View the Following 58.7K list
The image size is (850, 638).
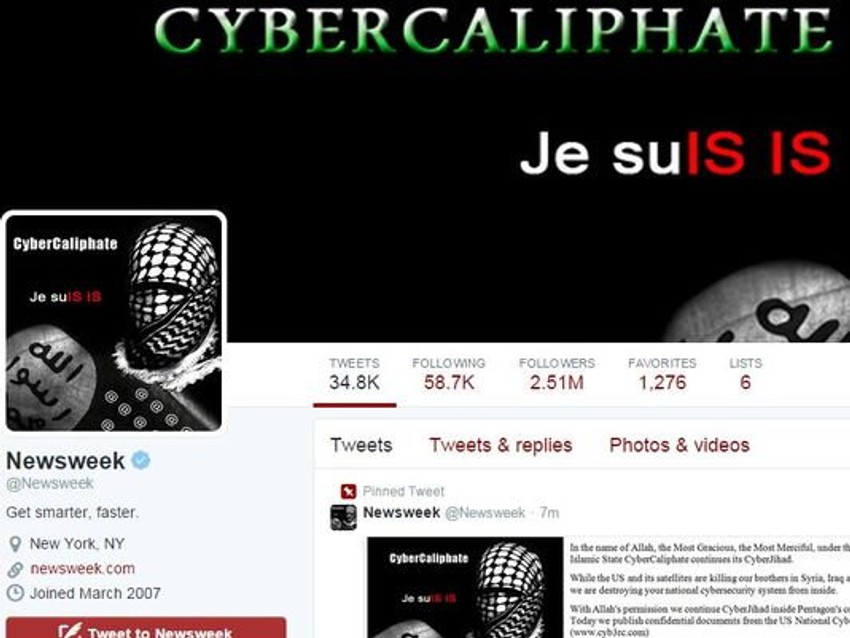pos(449,375)
